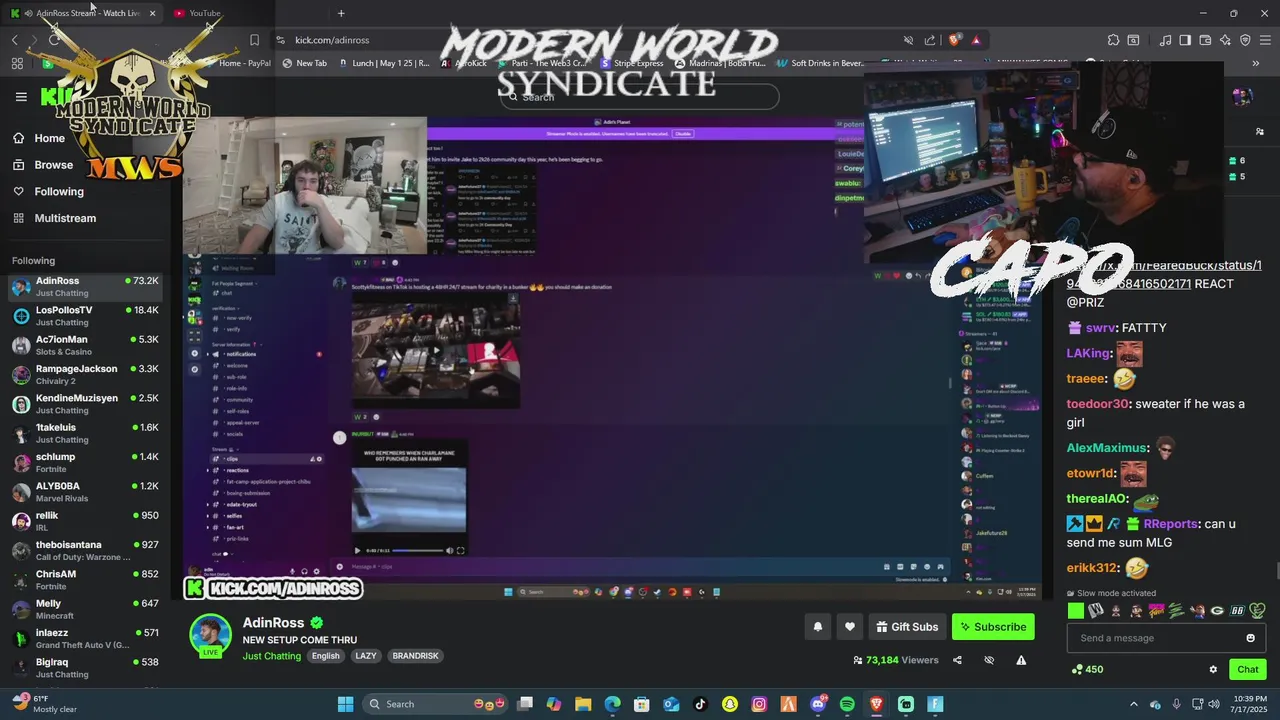This screenshot has height=720, width=1280.
Task: Open Browse in Kick sidebar
Action: pyautogui.click(x=43, y=165)
